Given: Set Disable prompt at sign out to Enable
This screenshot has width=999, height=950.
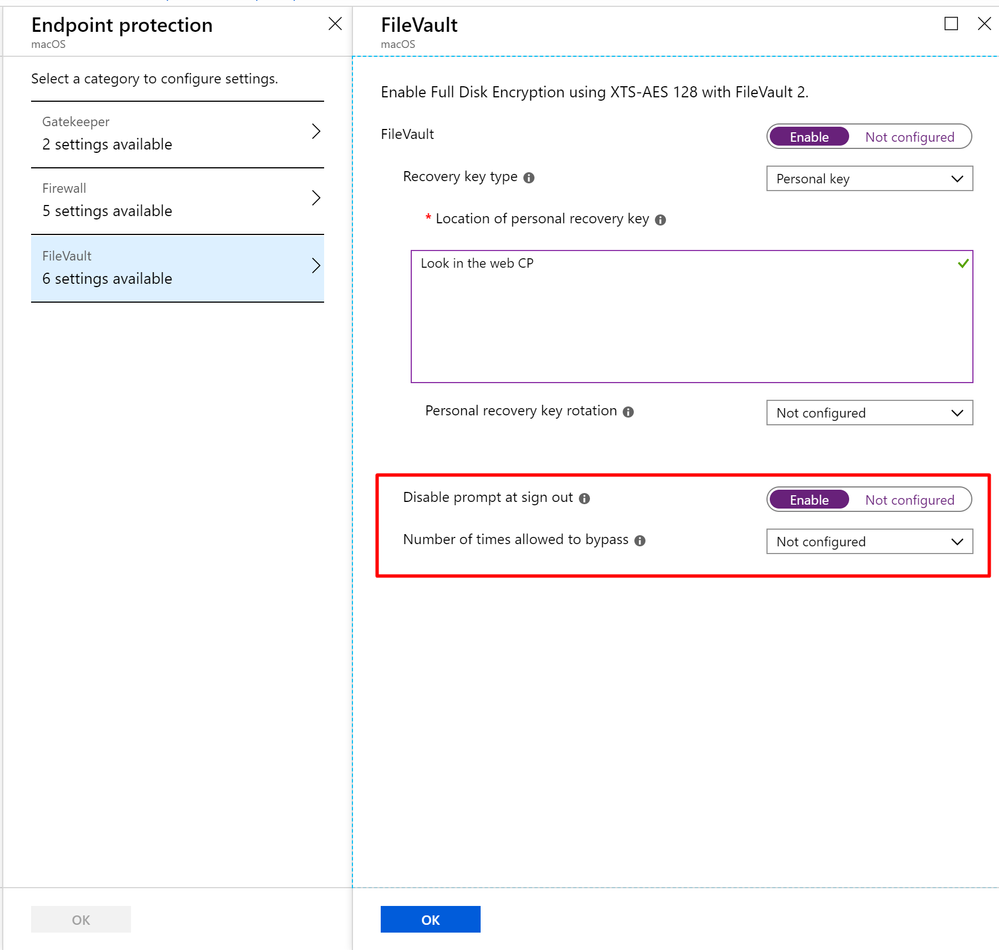Looking at the screenshot, I should (809, 500).
